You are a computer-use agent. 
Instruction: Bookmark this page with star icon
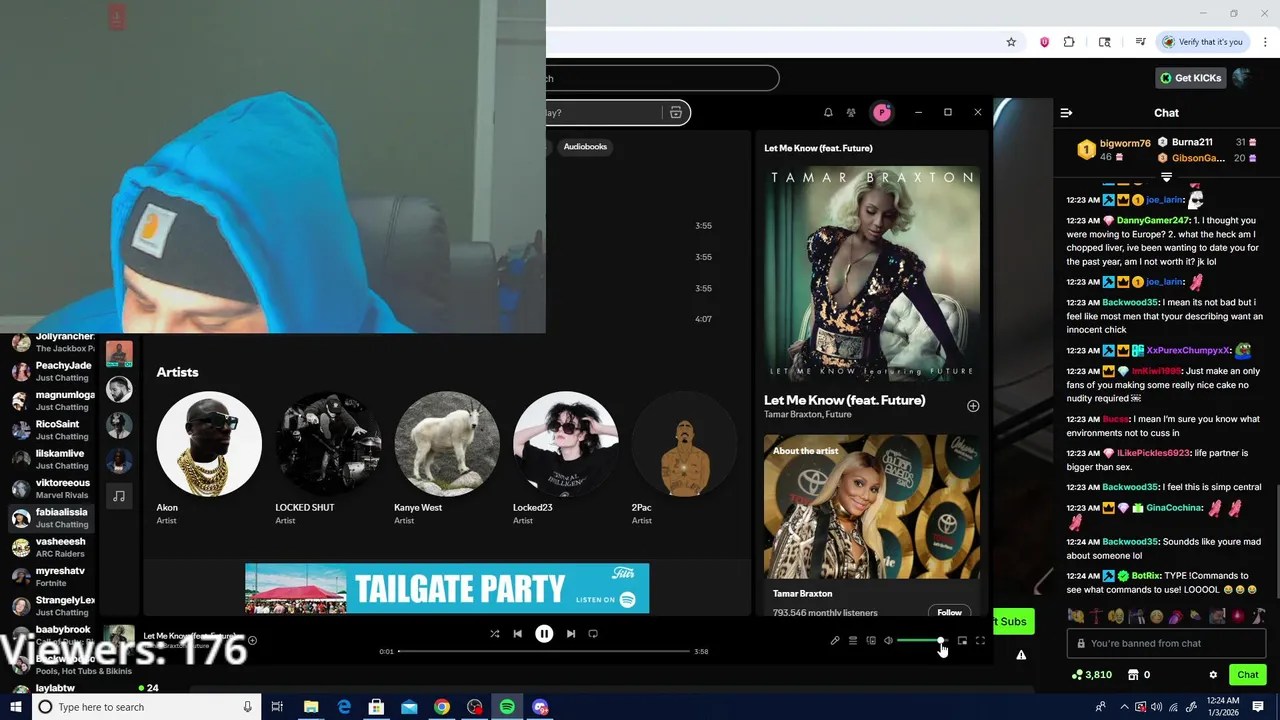point(1011,42)
